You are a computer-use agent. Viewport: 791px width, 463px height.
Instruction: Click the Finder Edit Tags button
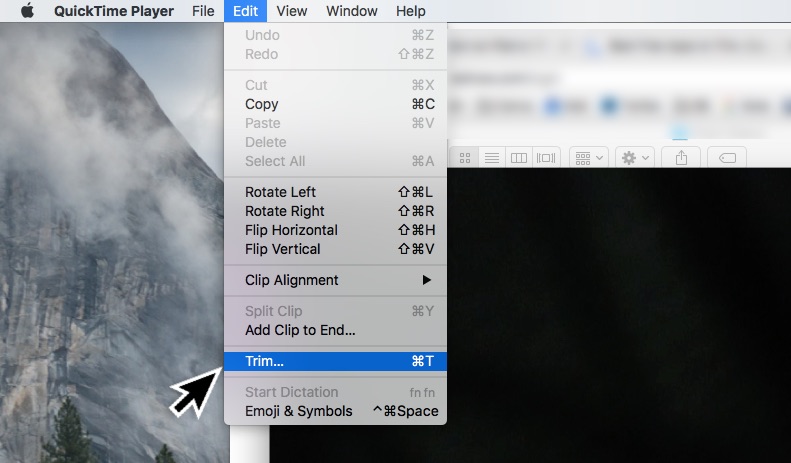pyautogui.click(x=727, y=158)
